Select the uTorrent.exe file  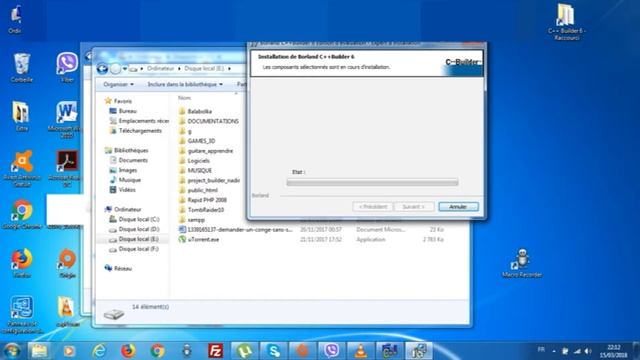coord(199,239)
